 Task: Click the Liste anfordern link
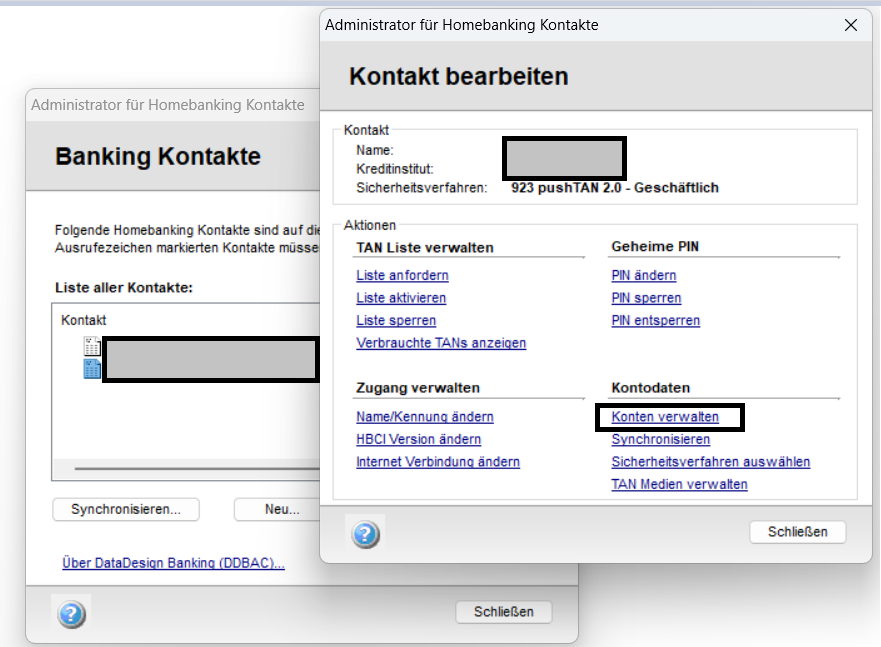(402, 275)
